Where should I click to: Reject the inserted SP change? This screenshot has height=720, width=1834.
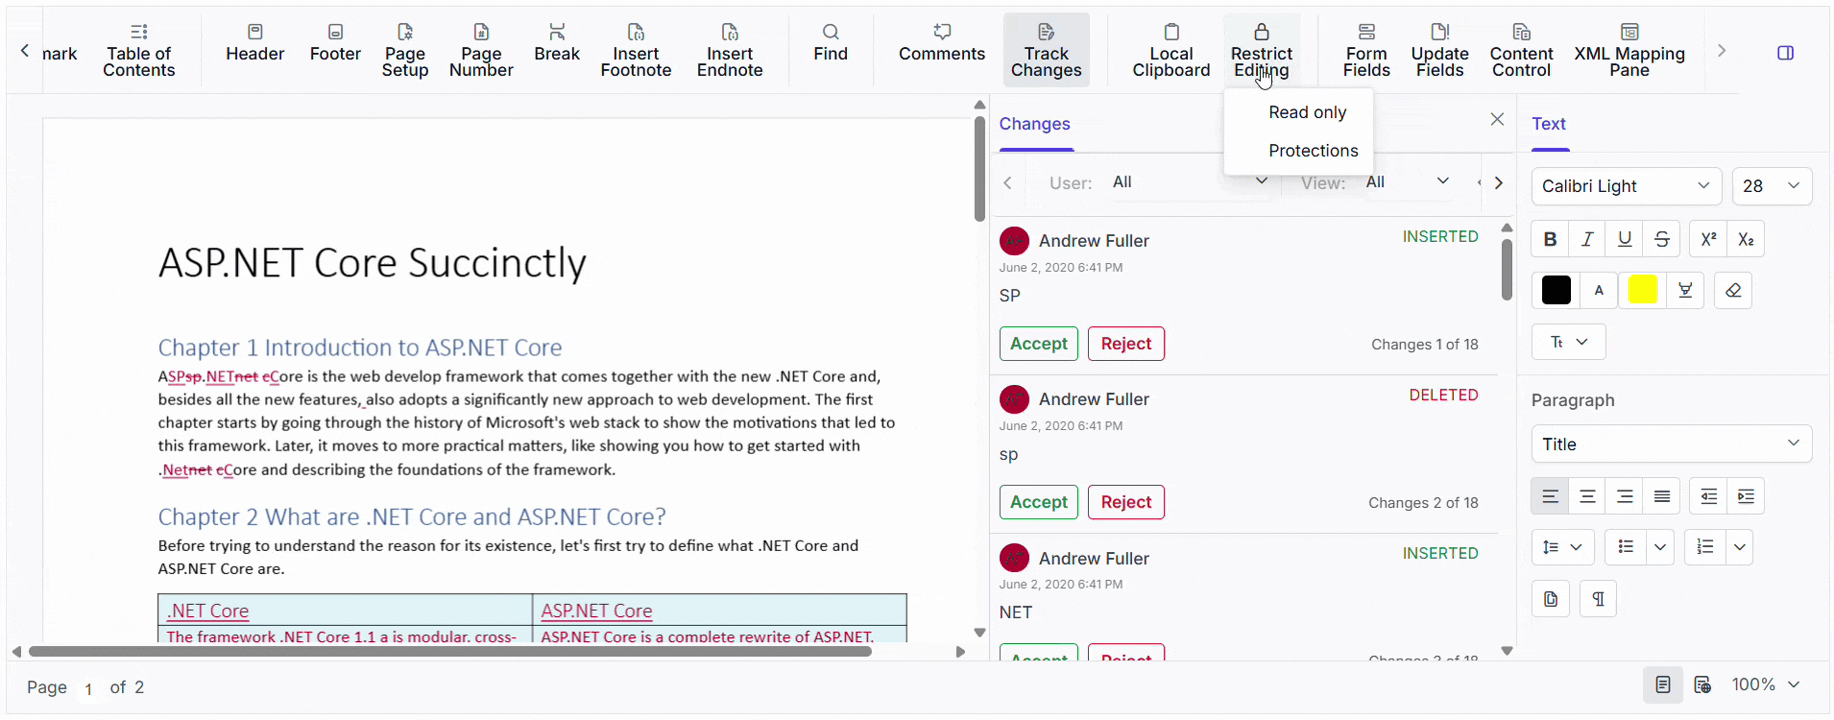click(1126, 343)
